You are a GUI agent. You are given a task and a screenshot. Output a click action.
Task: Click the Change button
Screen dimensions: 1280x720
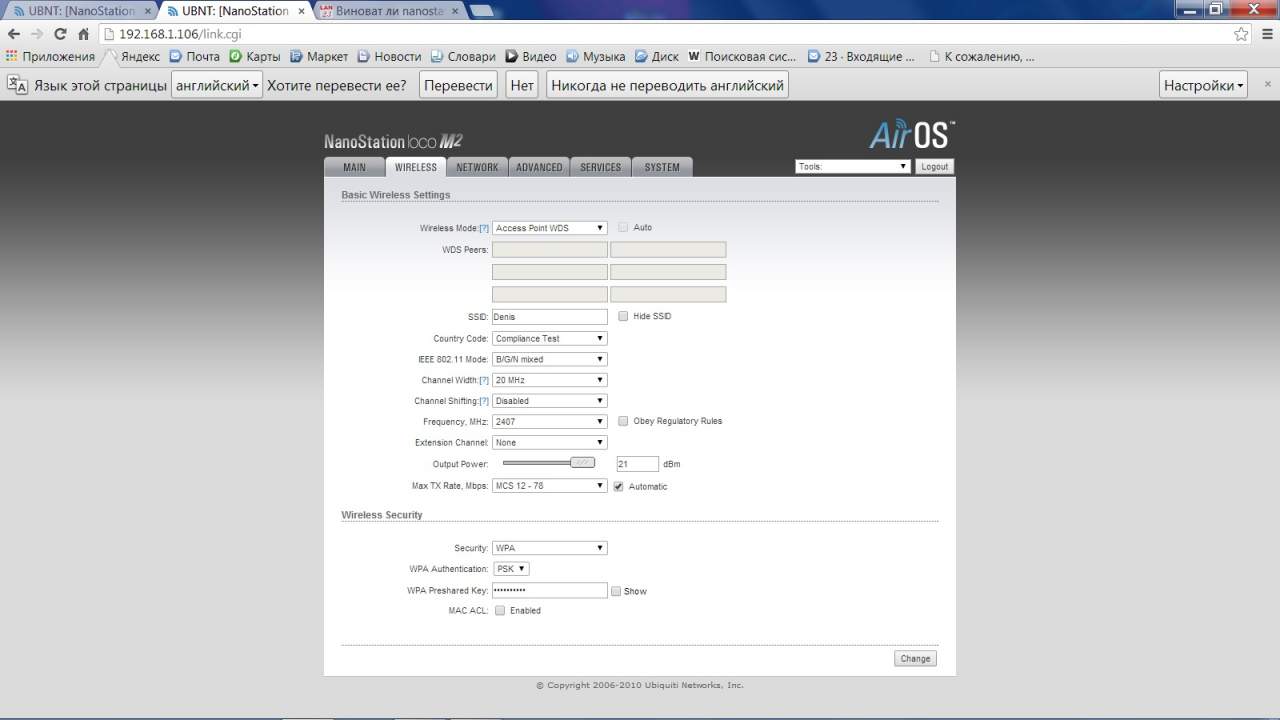coord(915,658)
